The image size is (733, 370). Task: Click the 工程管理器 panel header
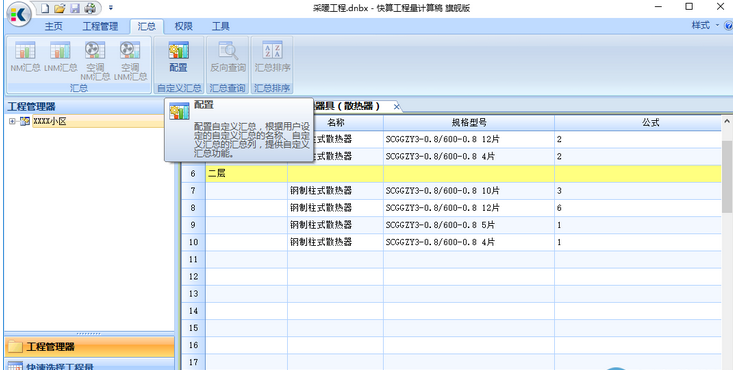[89, 107]
